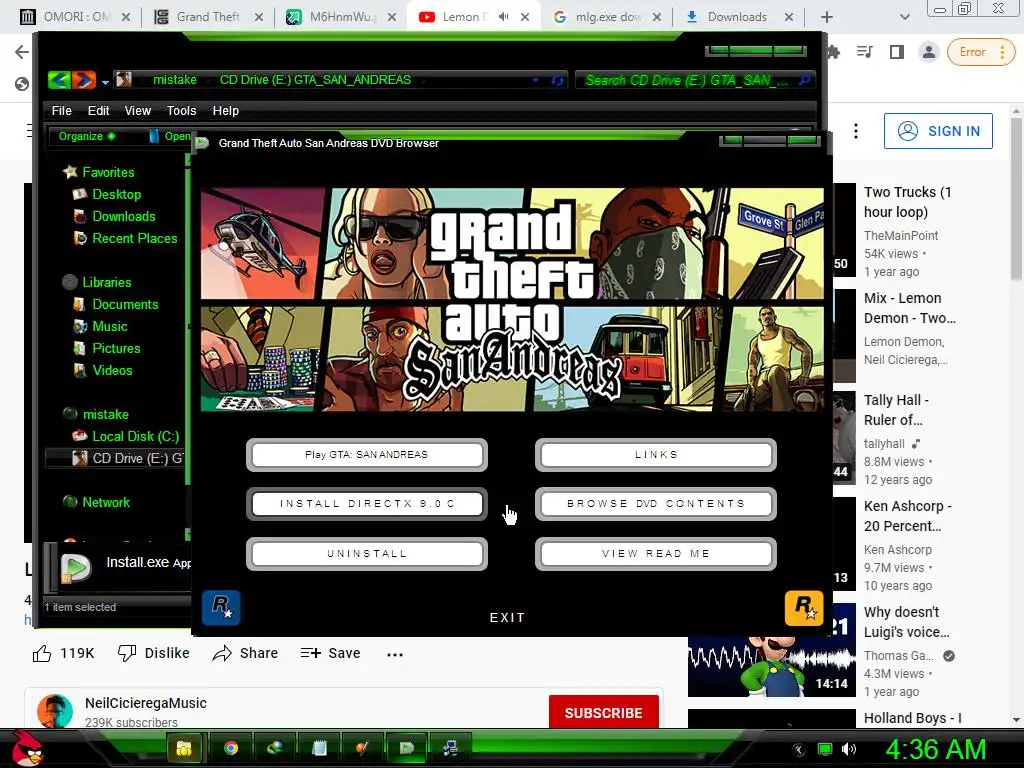This screenshot has width=1024, height=768.
Task: Click the Luigi's voice video thumbnail
Action: 772,650
